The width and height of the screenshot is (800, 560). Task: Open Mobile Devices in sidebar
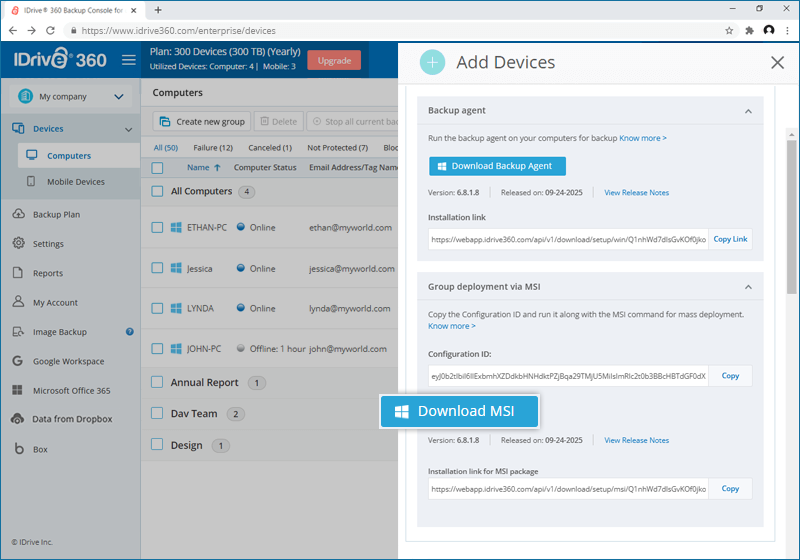pyautogui.click(x=76, y=182)
